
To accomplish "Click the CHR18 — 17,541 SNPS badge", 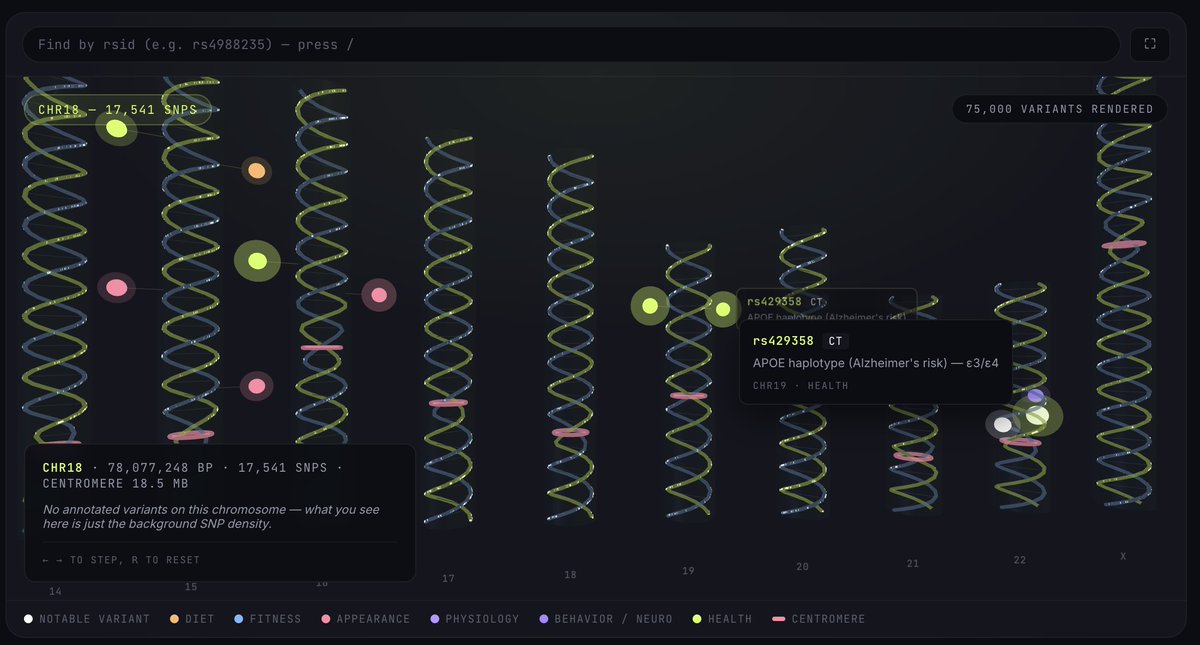I will [x=117, y=109].
